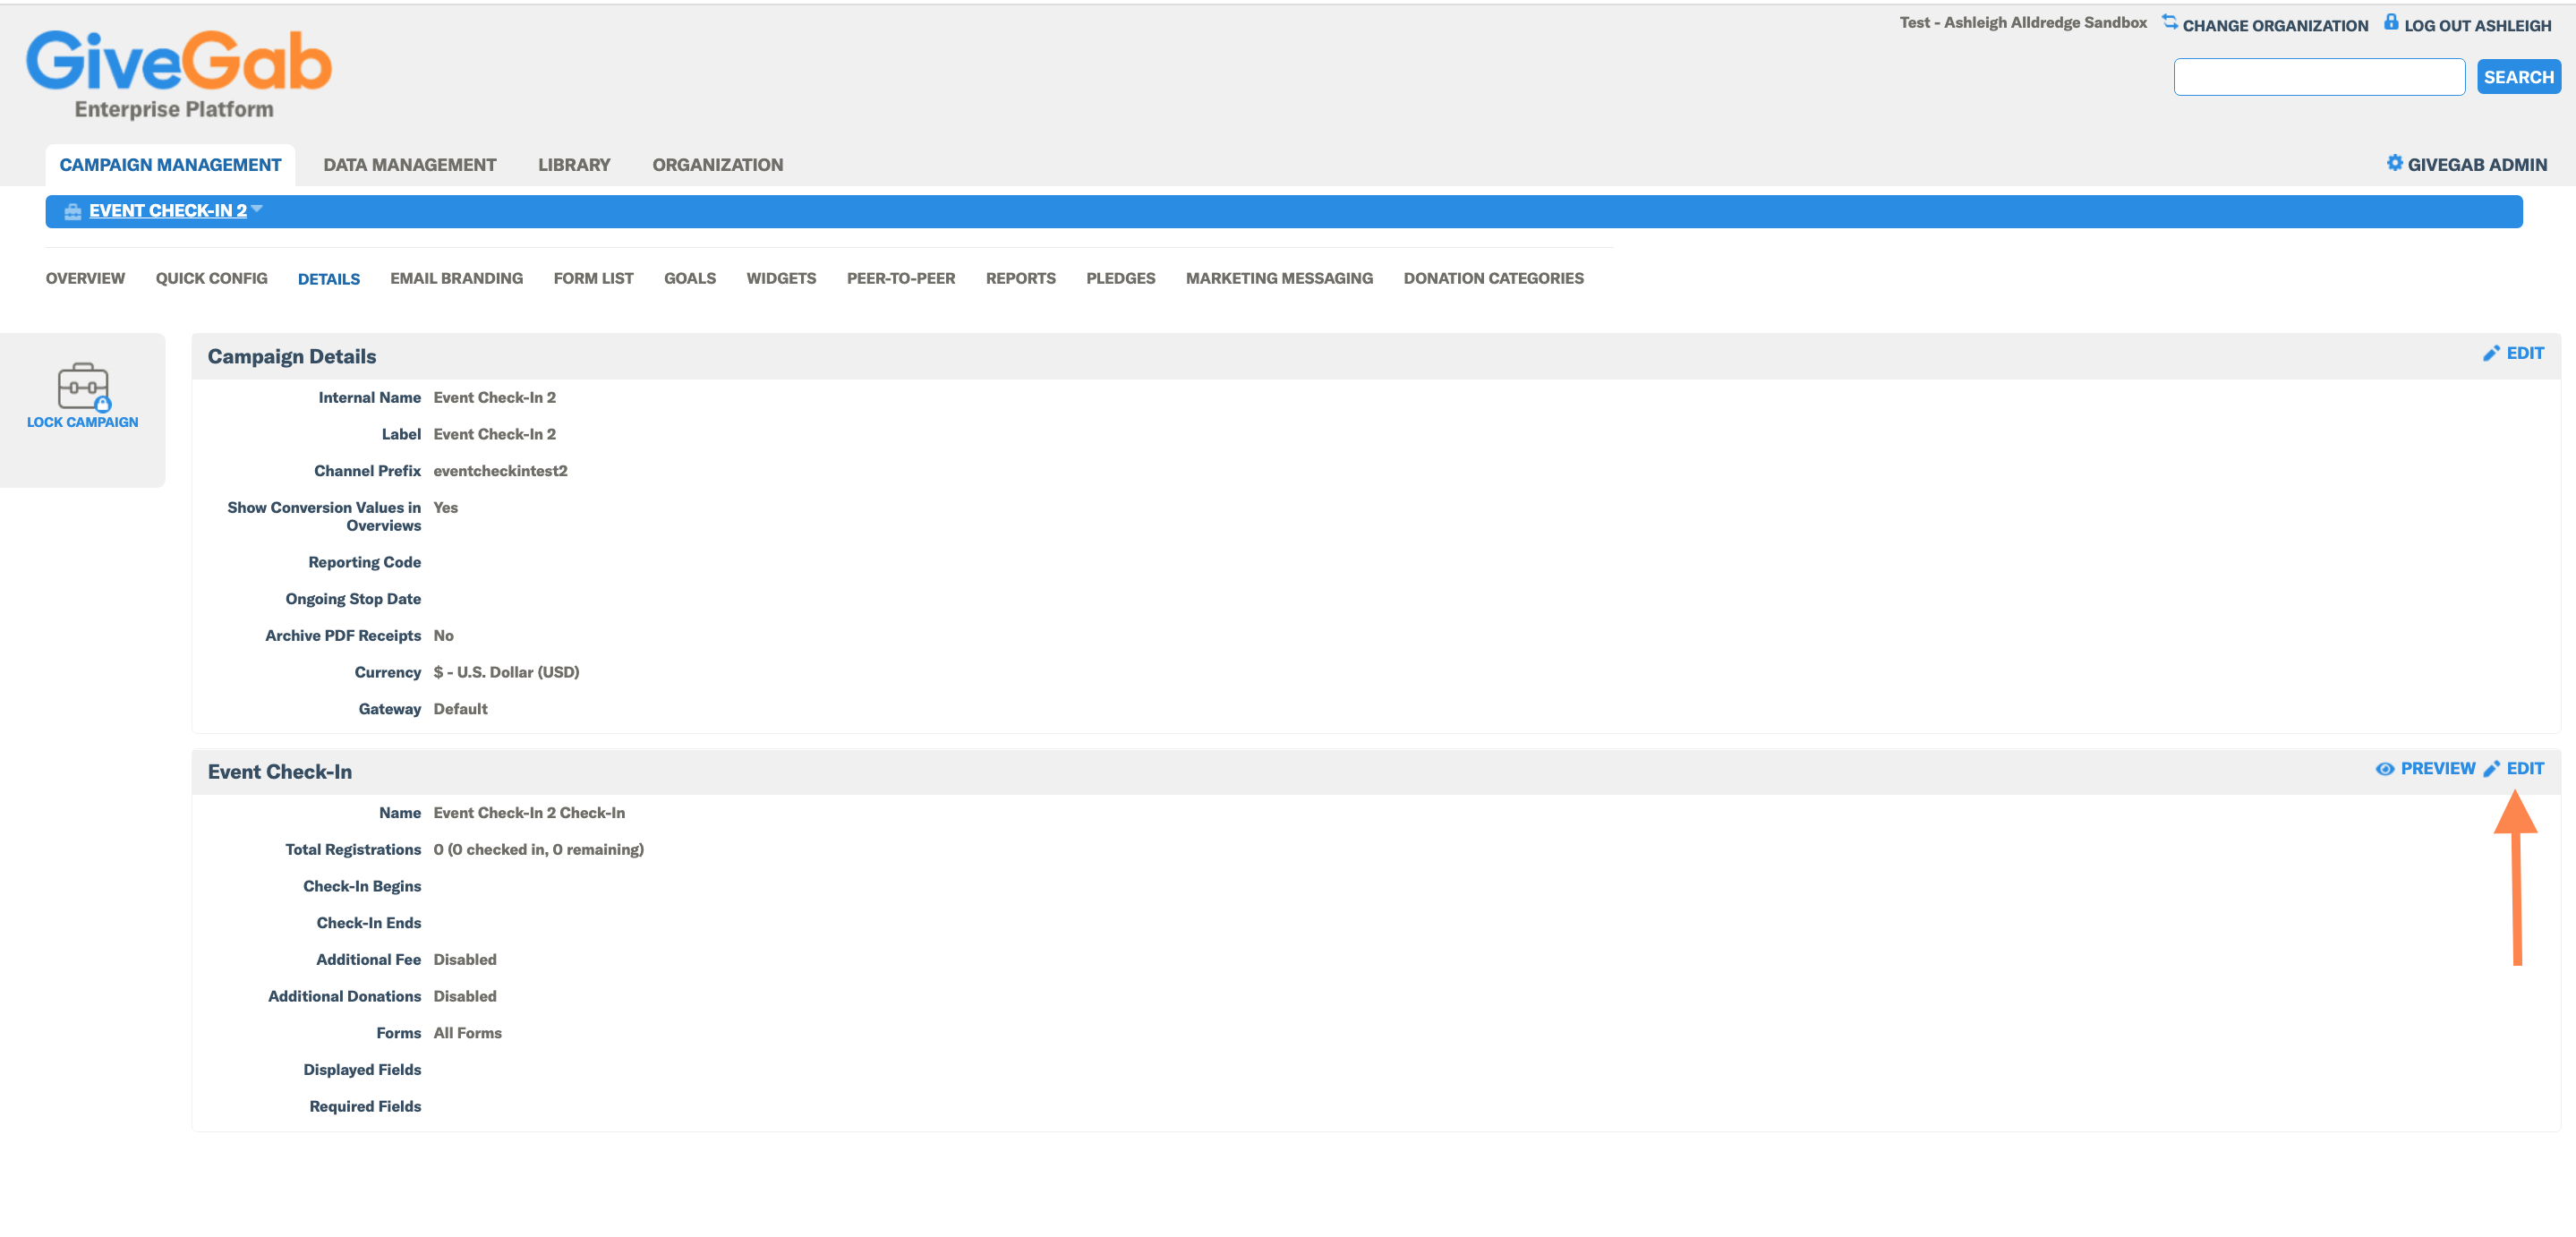Click Log Out Ashleigh link
Screen dimensions: 2576x1237
(2477, 25)
